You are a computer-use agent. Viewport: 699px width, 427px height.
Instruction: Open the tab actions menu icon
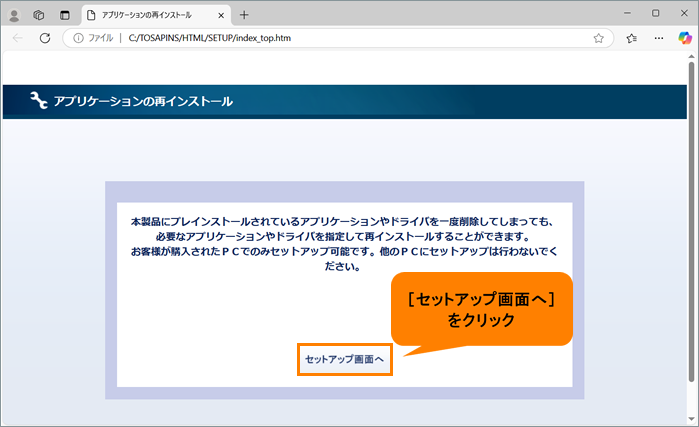(x=65, y=15)
